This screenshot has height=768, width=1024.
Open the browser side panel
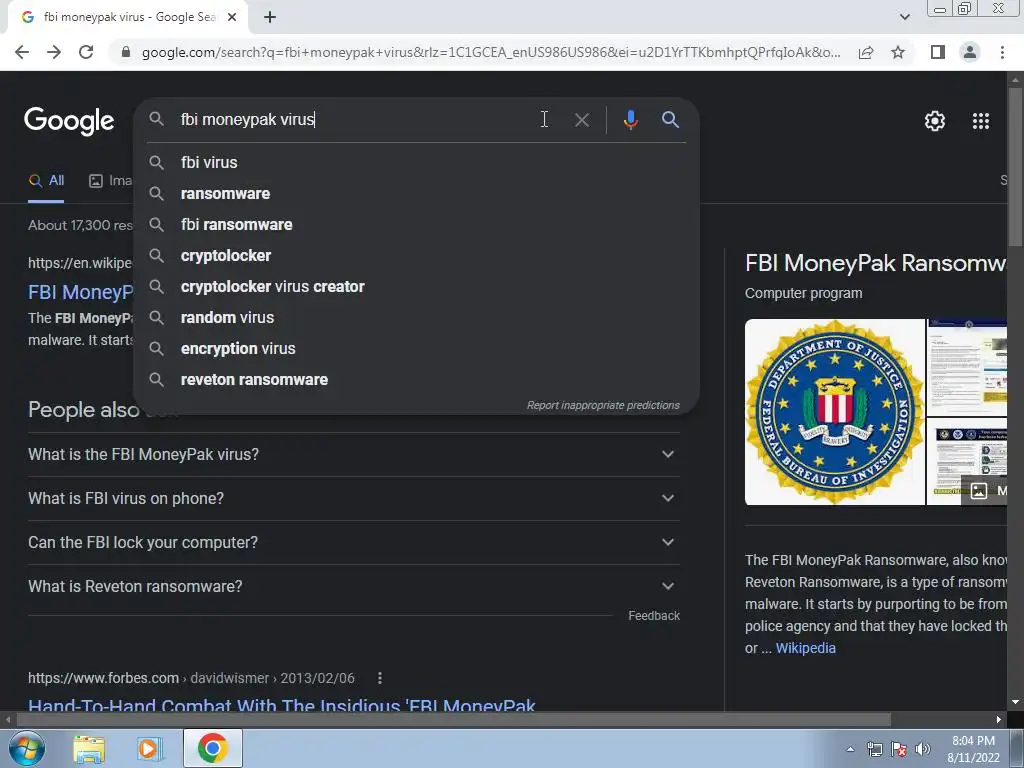click(x=938, y=52)
